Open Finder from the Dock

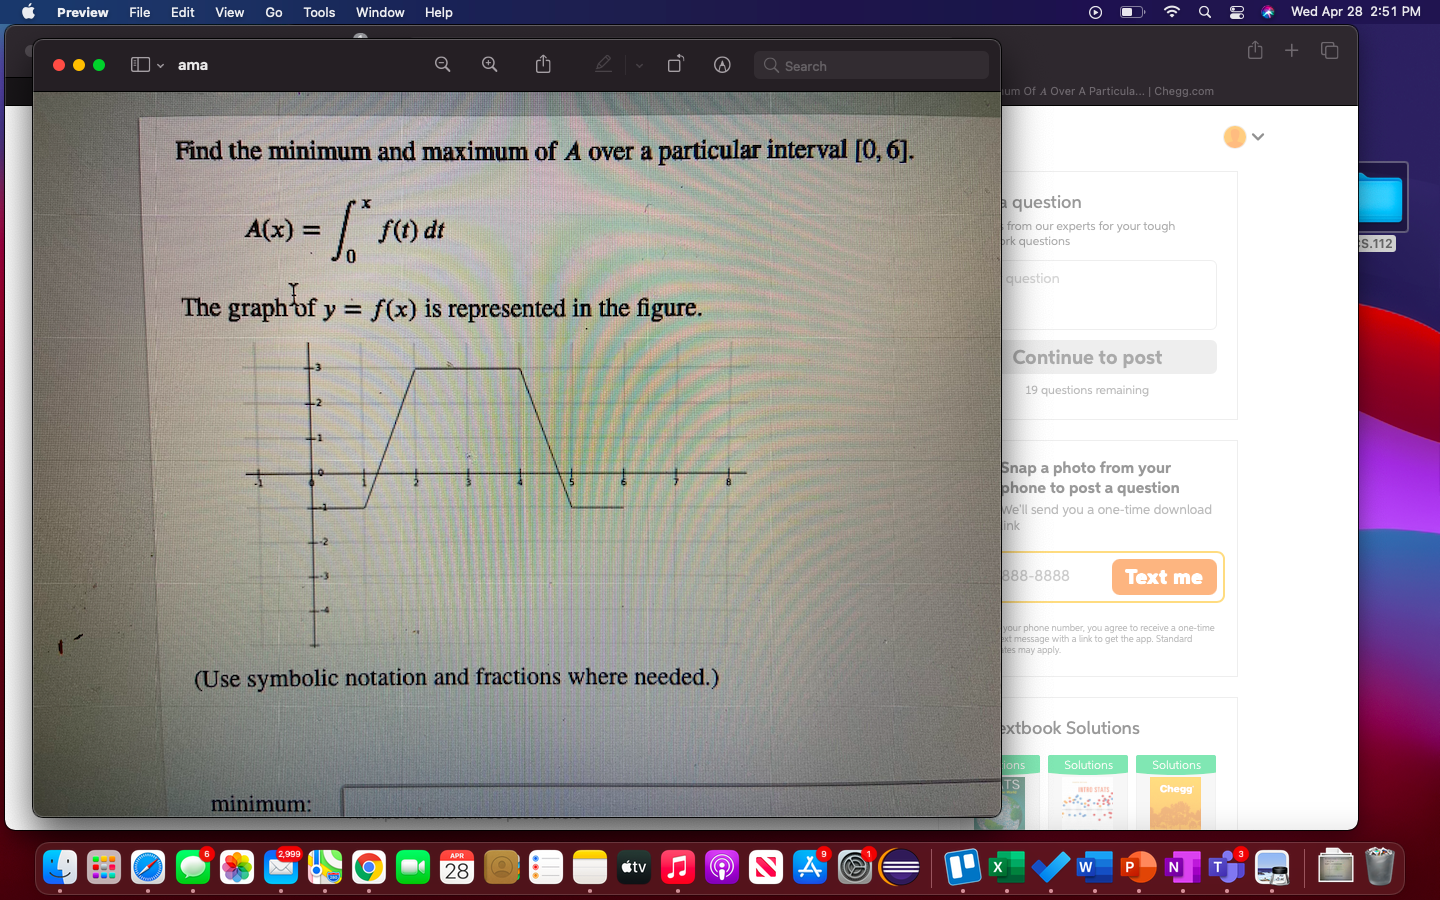point(60,867)
